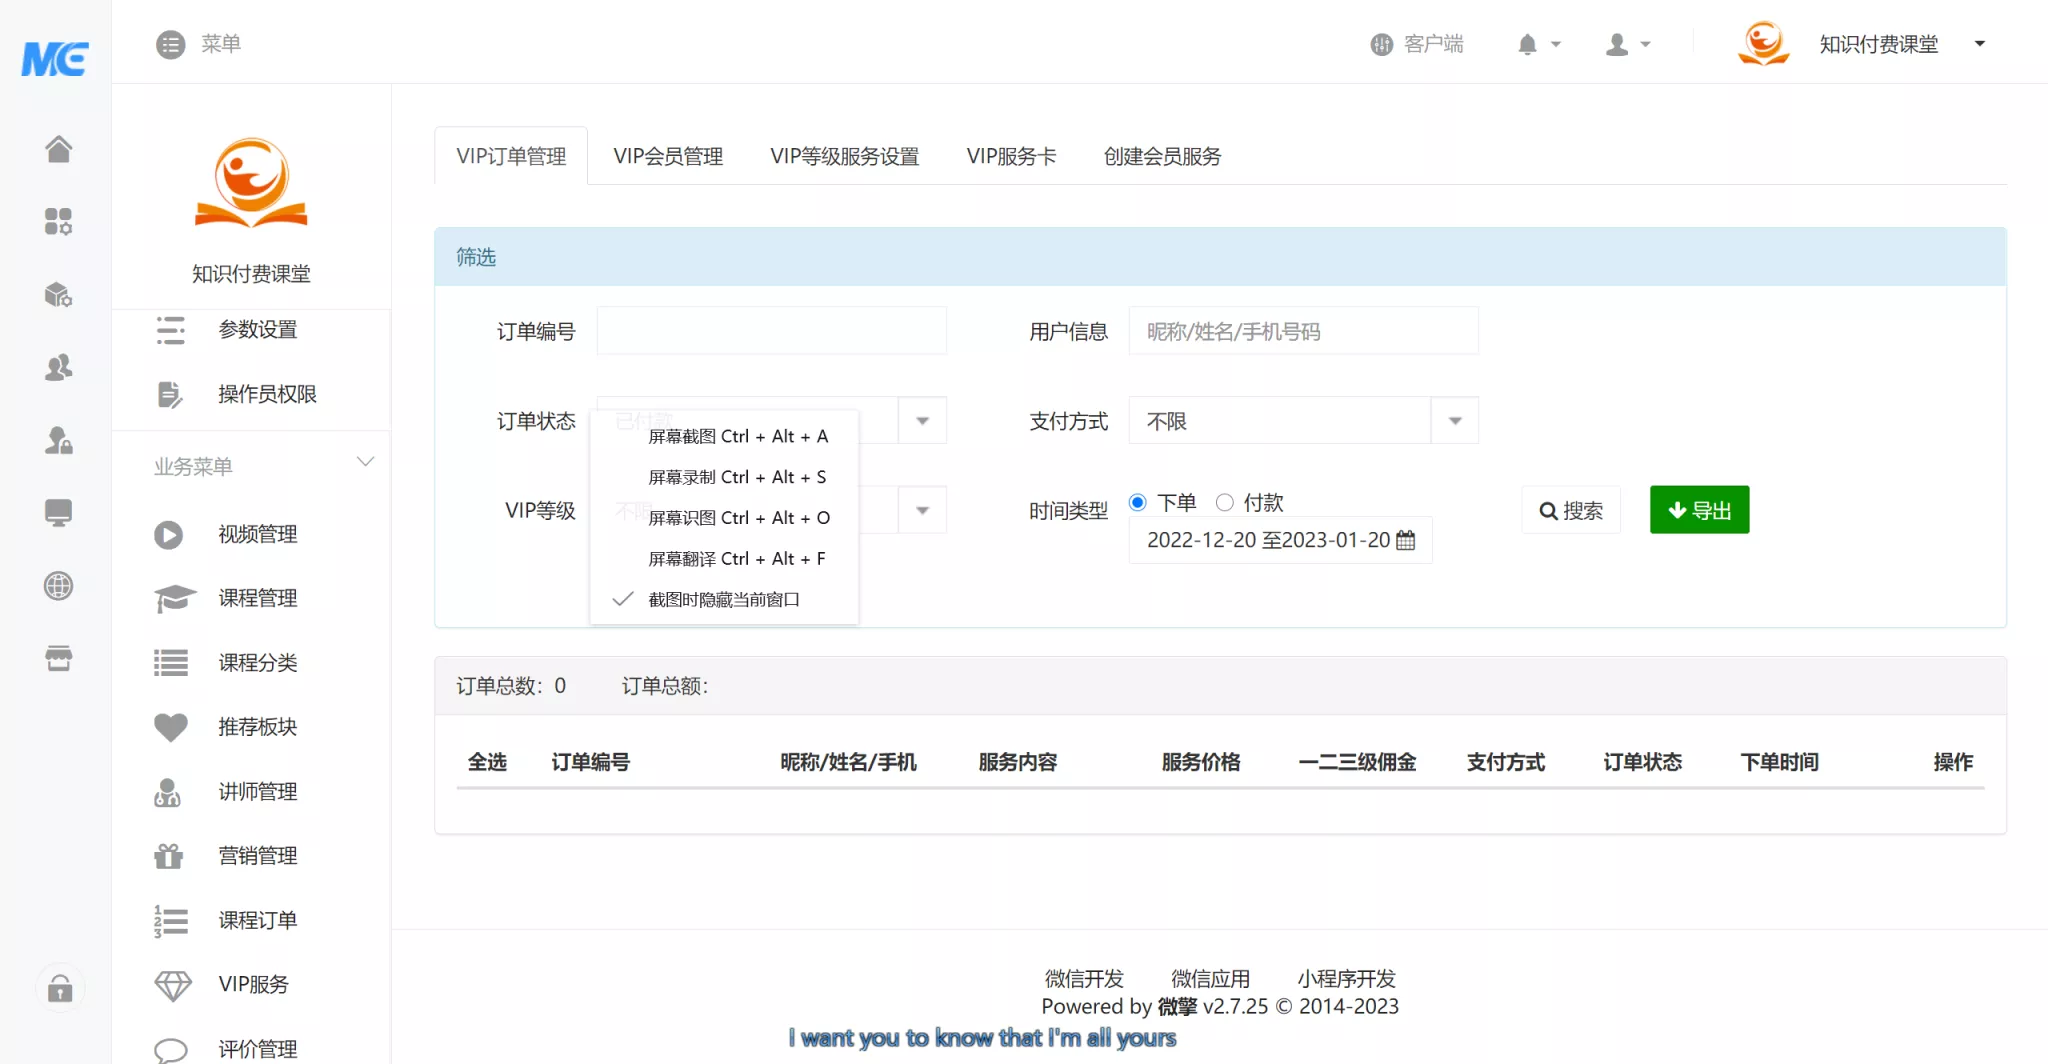
Task: Click the 微擎 link in footer
Action: point(1177,1006)
